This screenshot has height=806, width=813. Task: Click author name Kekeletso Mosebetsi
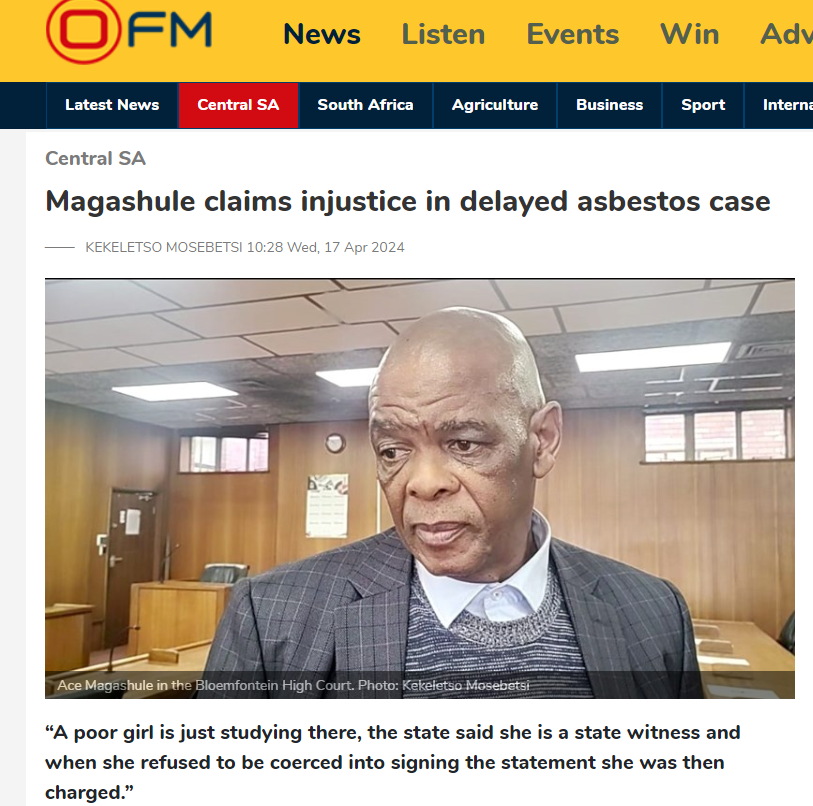pyautogui.click(x=164, y=247)
